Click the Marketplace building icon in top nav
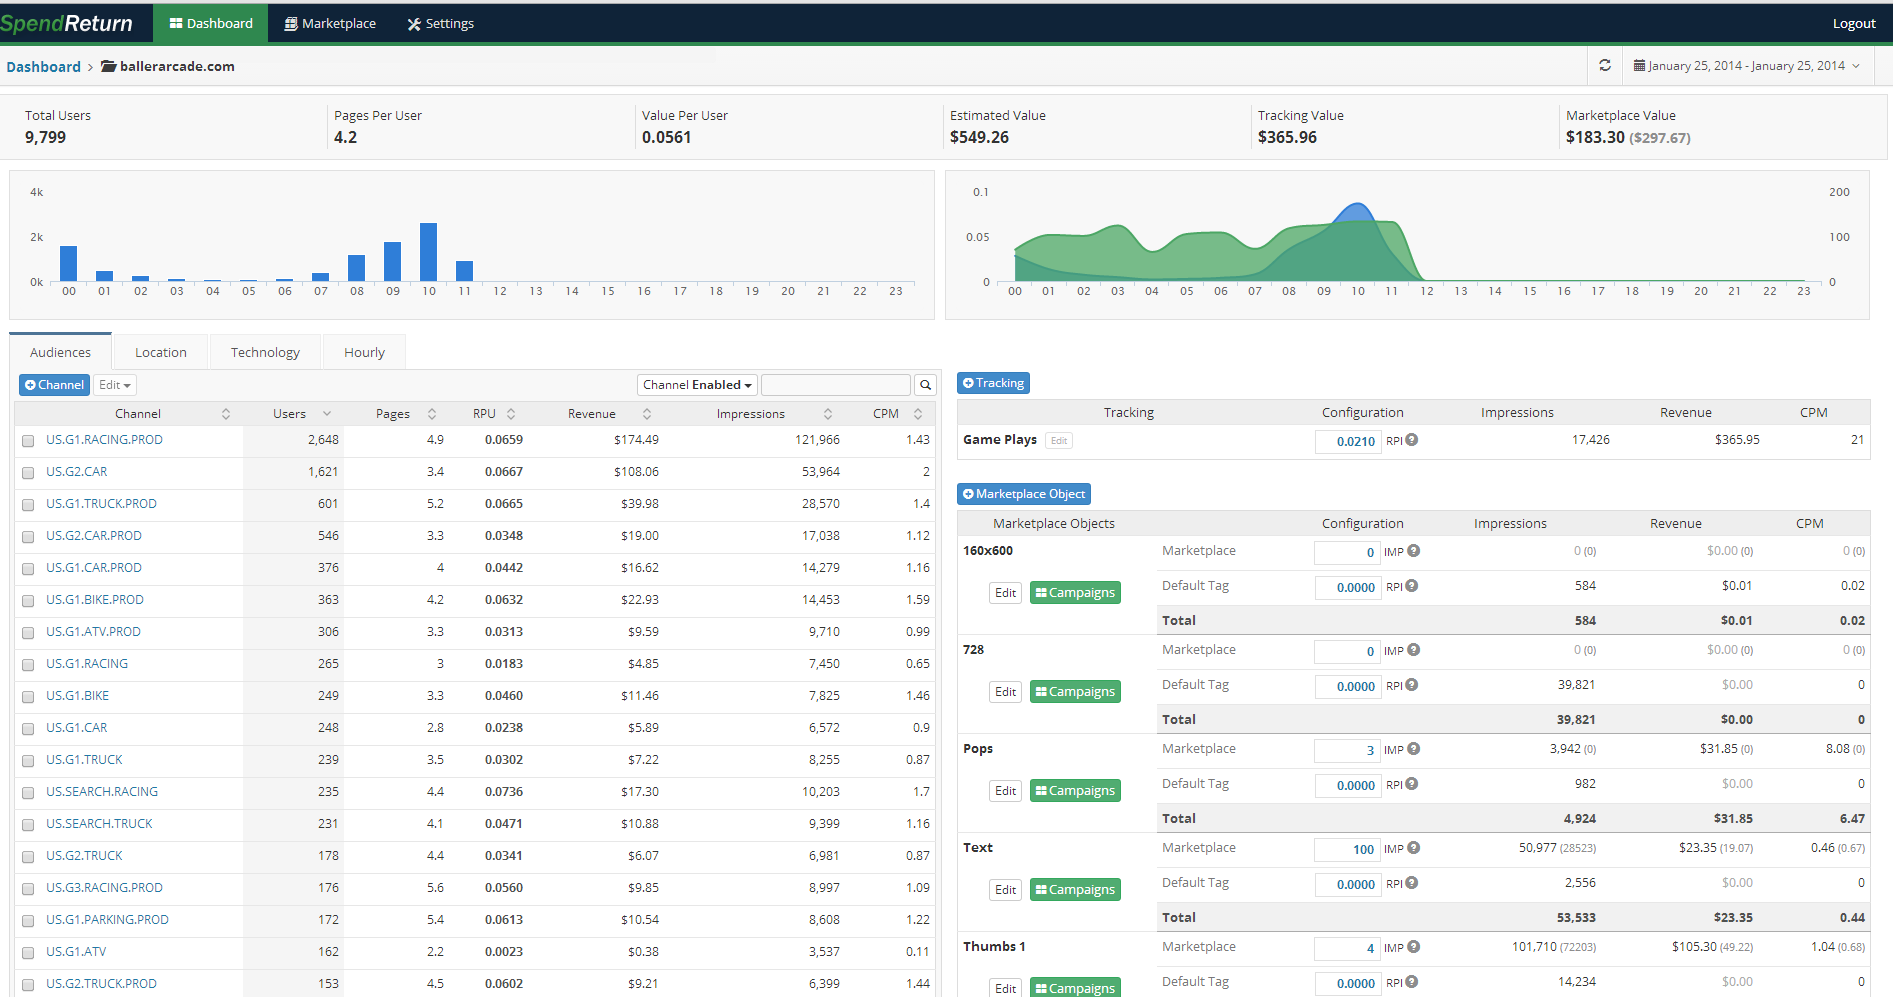This screenshot has width=1893, height=997. pos(291,23)
